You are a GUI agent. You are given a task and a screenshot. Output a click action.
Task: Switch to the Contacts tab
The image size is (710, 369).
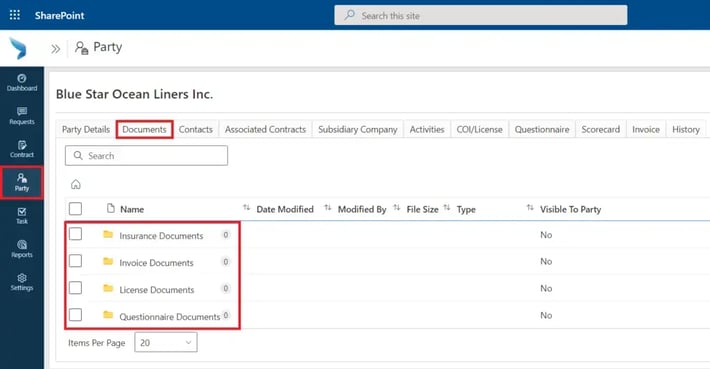196,129
